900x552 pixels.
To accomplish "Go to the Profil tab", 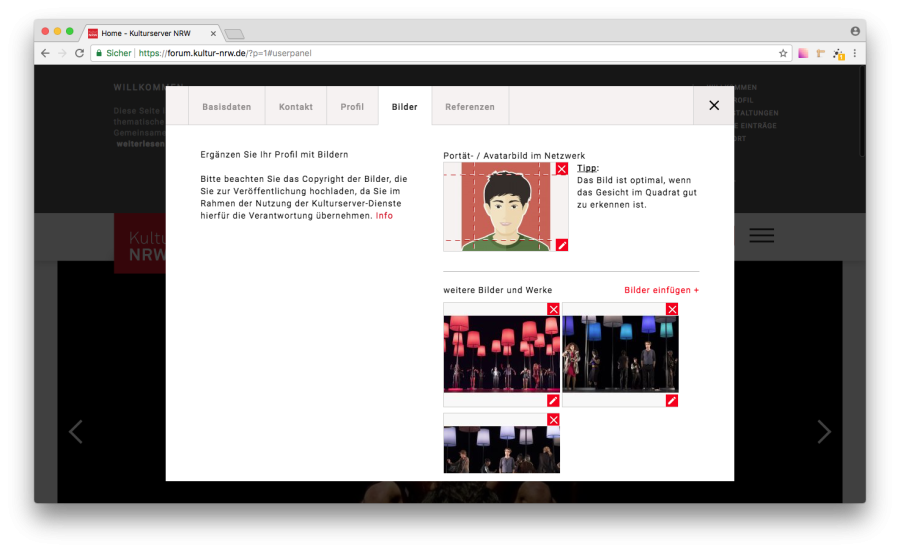I will 352,106.
